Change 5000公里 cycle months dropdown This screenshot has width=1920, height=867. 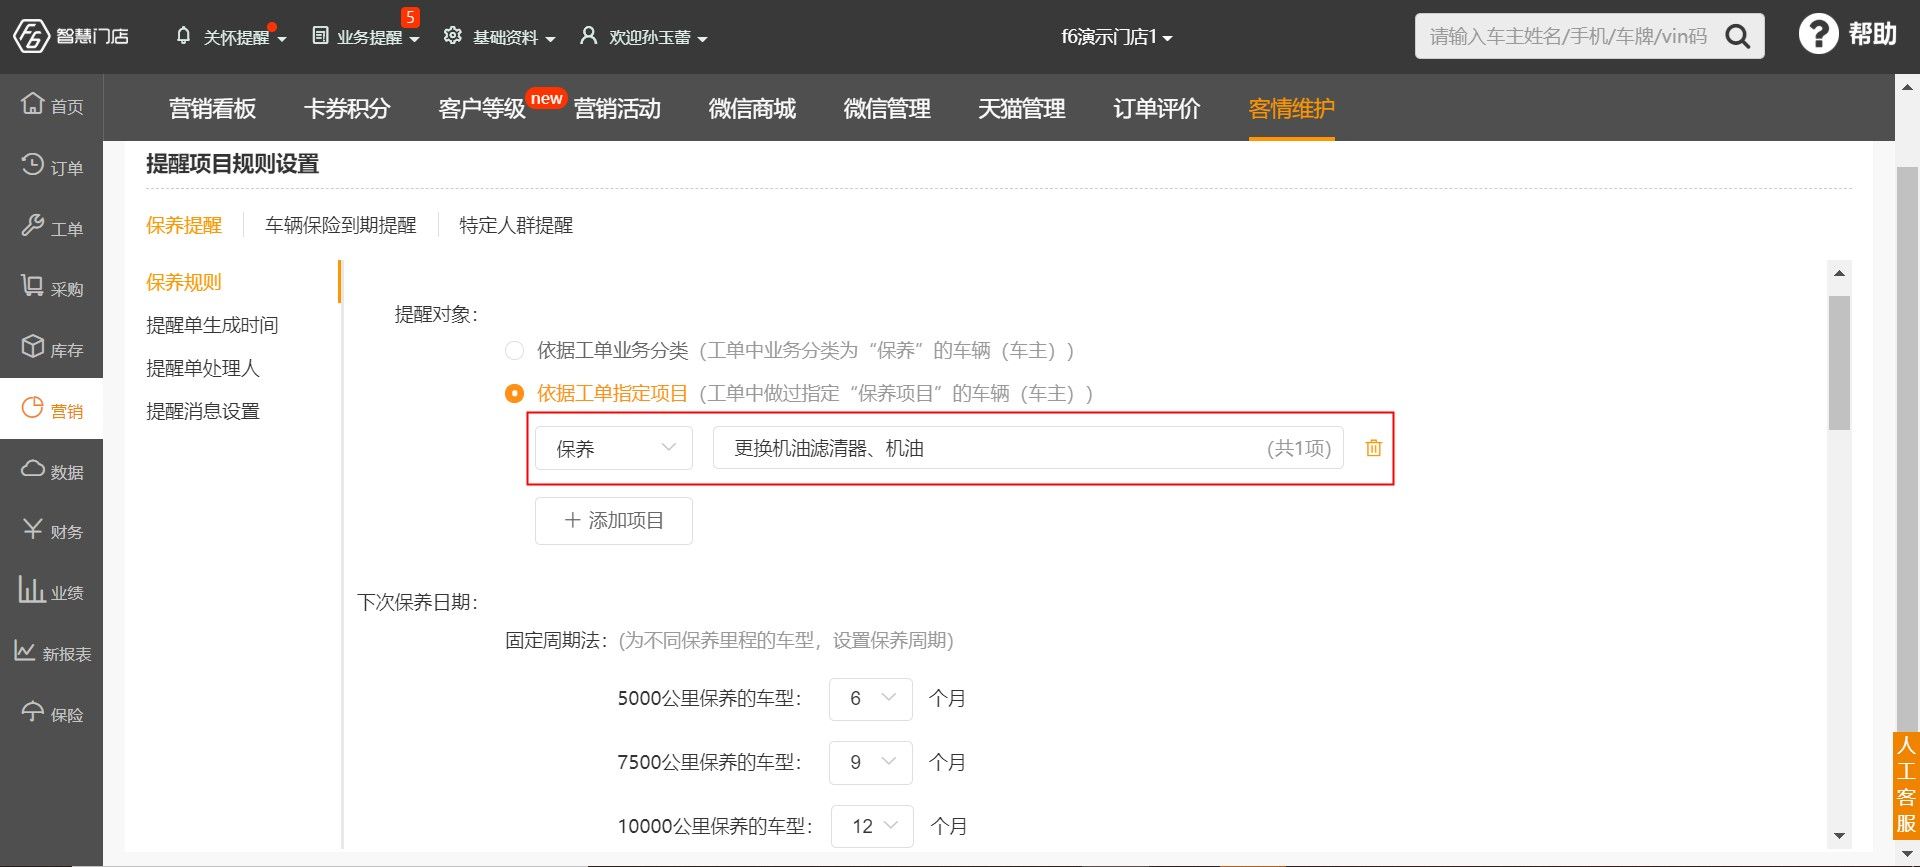tap(871, 698)
